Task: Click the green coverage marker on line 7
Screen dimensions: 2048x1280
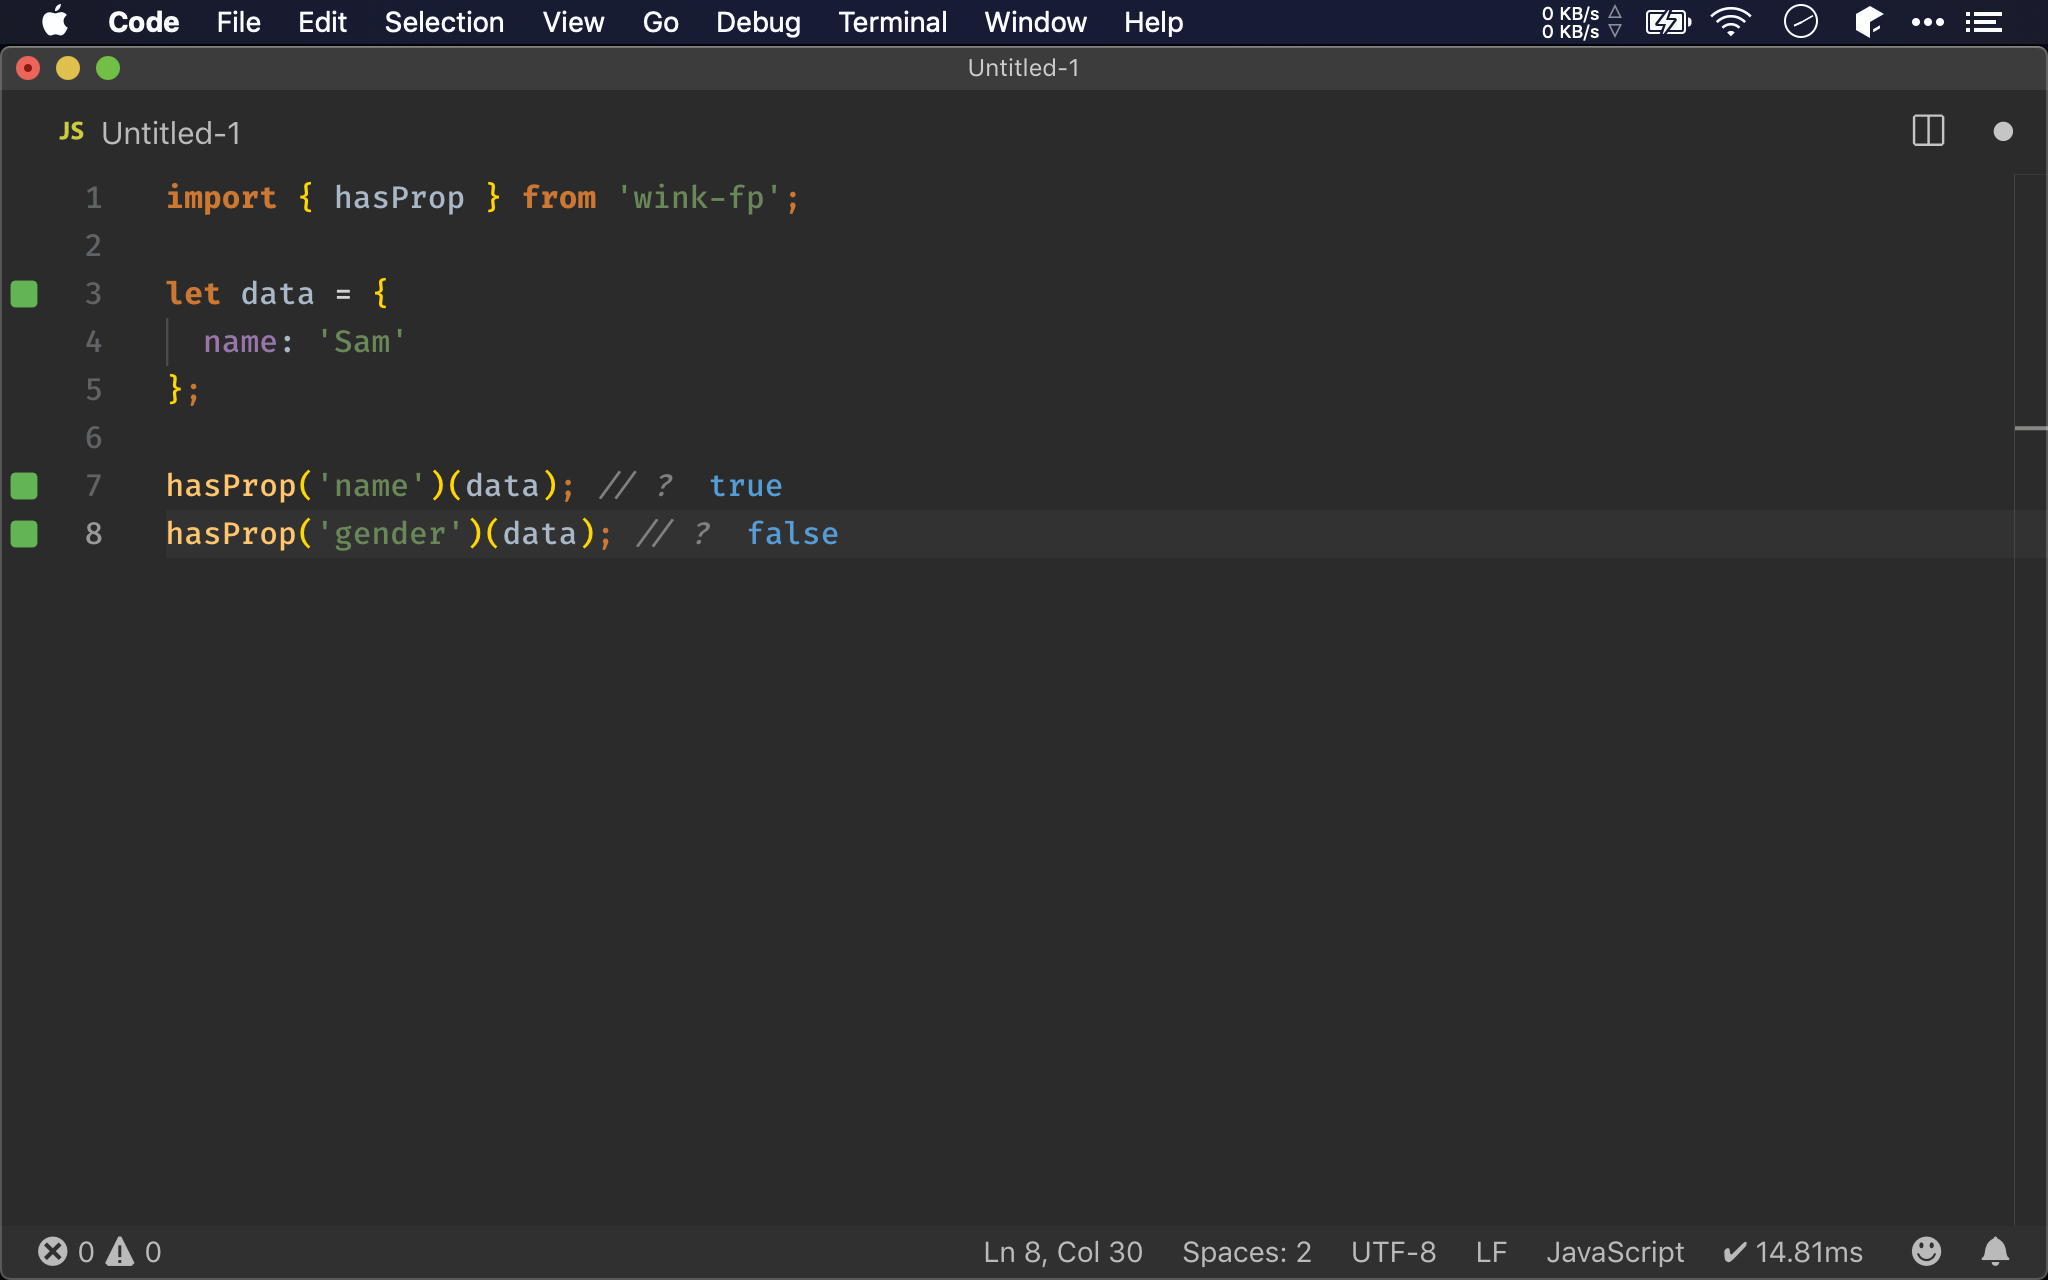Action: (24, 486)
